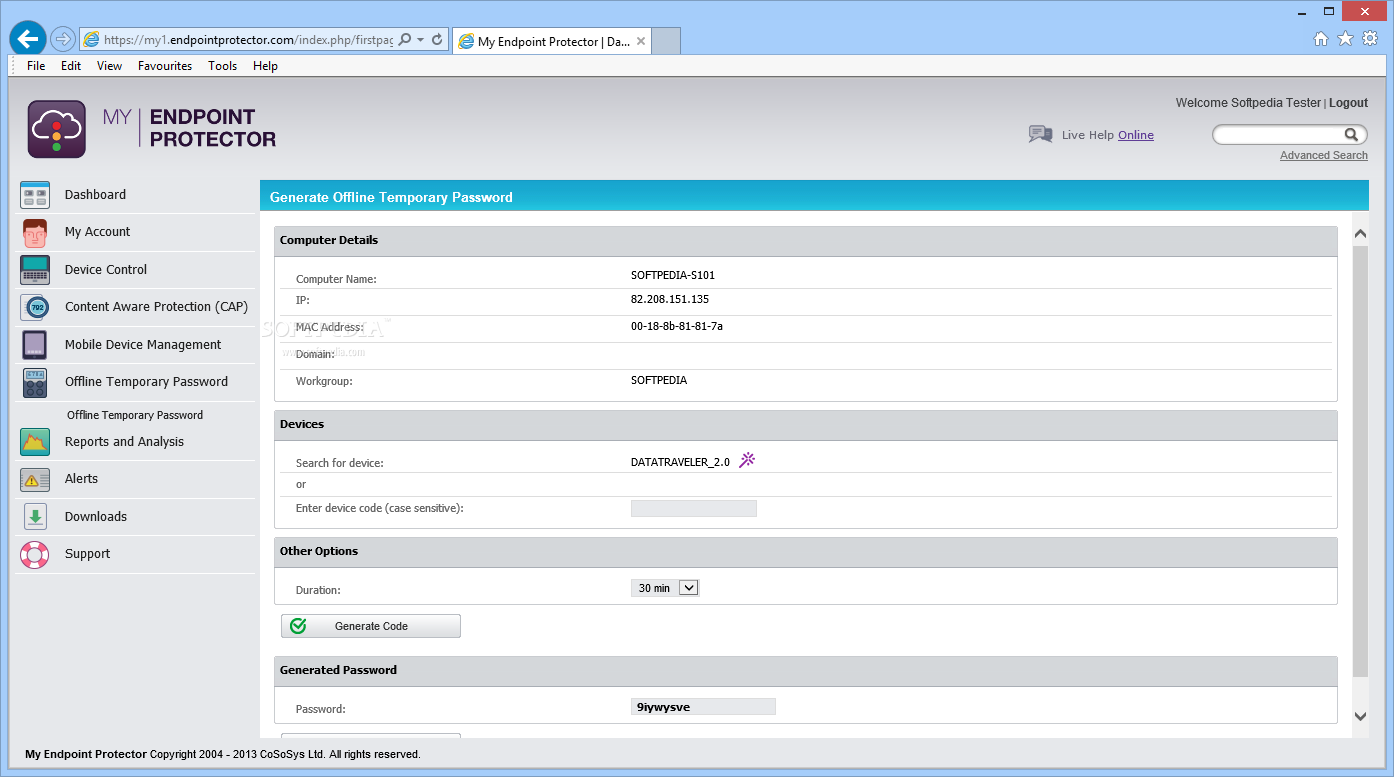Open the View menu
This screenshot has width=1394, height=777.
110,66
